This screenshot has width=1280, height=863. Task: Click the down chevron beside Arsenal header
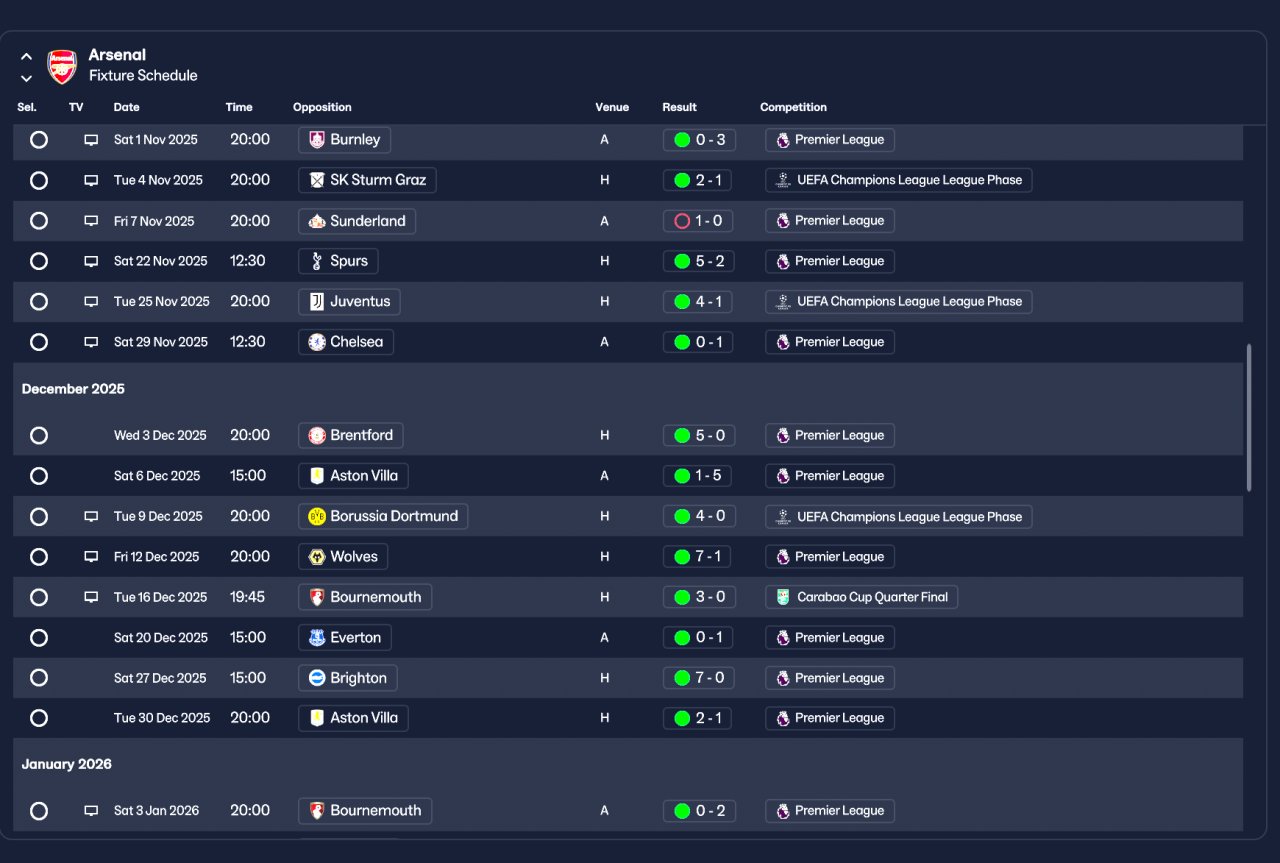click(26, 78)
